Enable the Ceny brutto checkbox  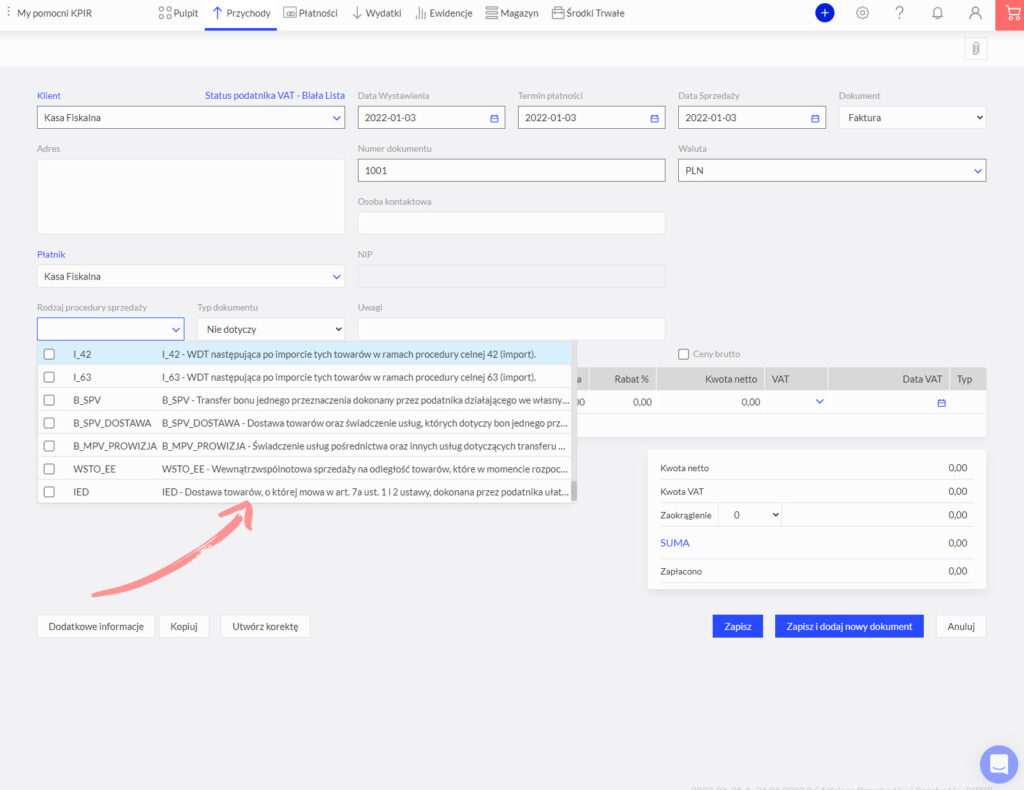point(684,354)
